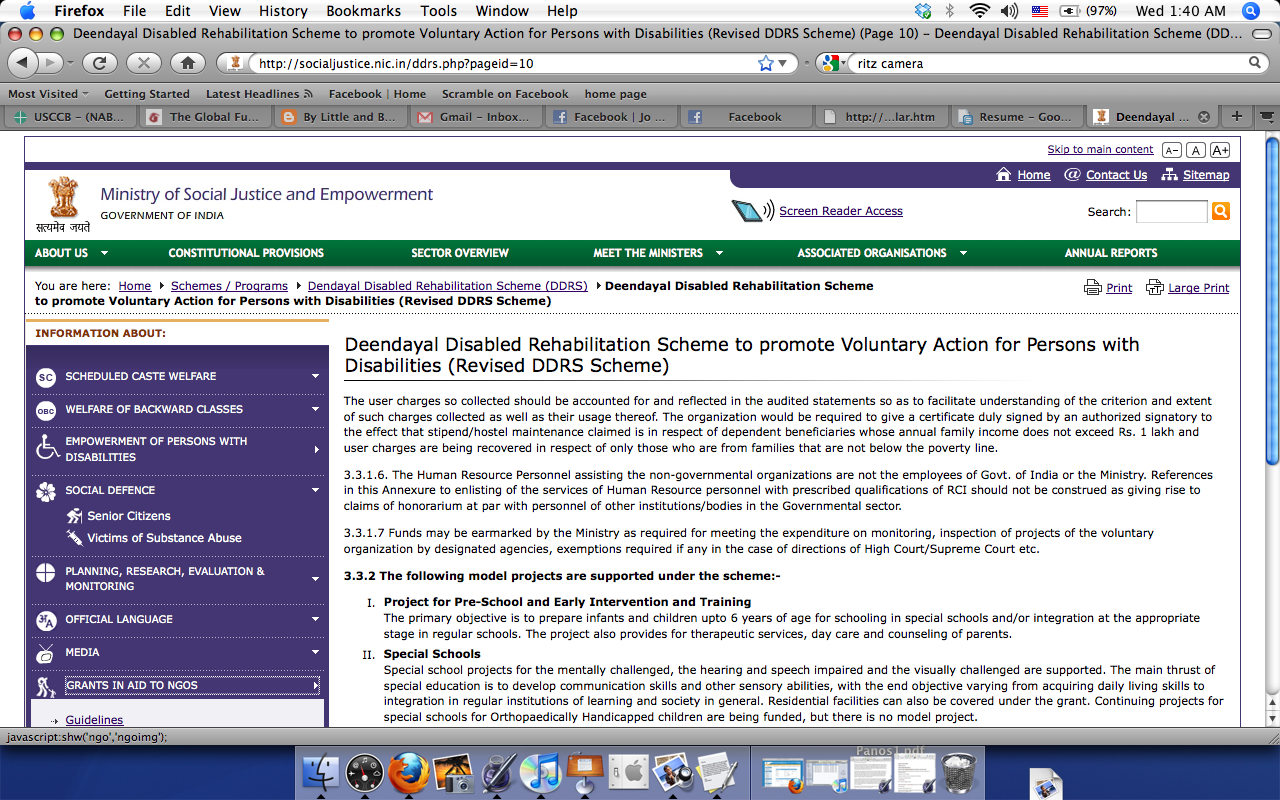Click the Firefox icon in the Dock
Viewport: 1280px width, 800px height.
pos(408,773)
